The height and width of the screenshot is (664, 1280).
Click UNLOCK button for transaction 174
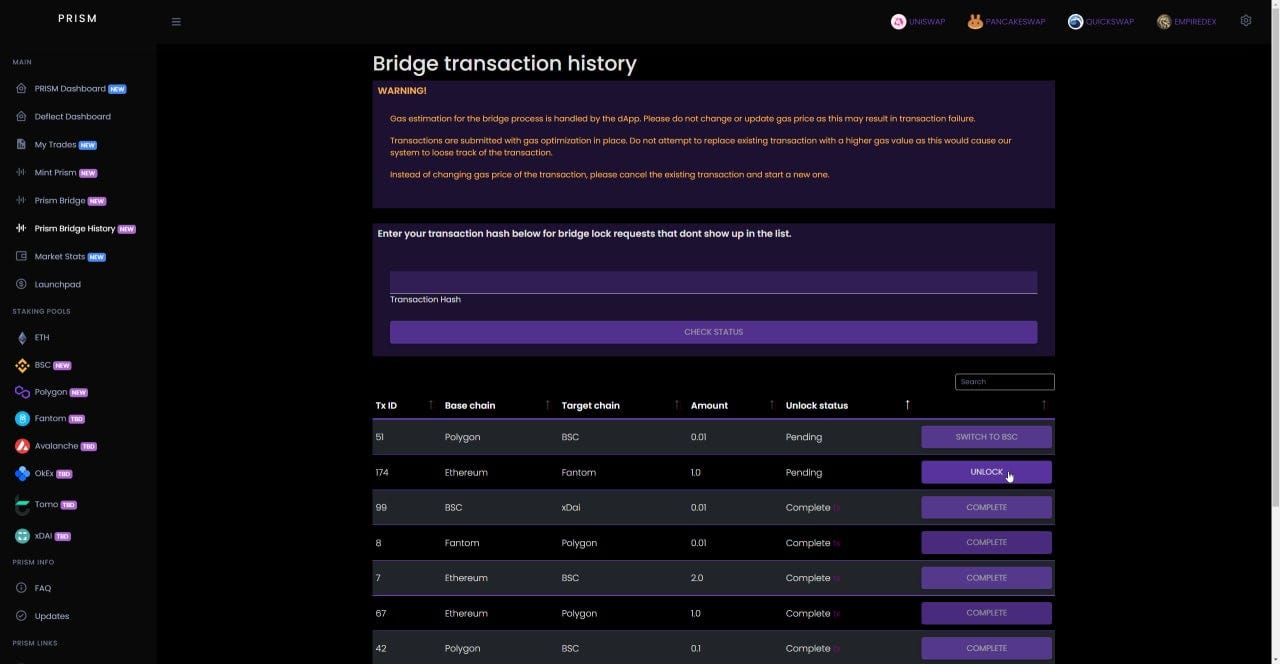tap(986, 472)
